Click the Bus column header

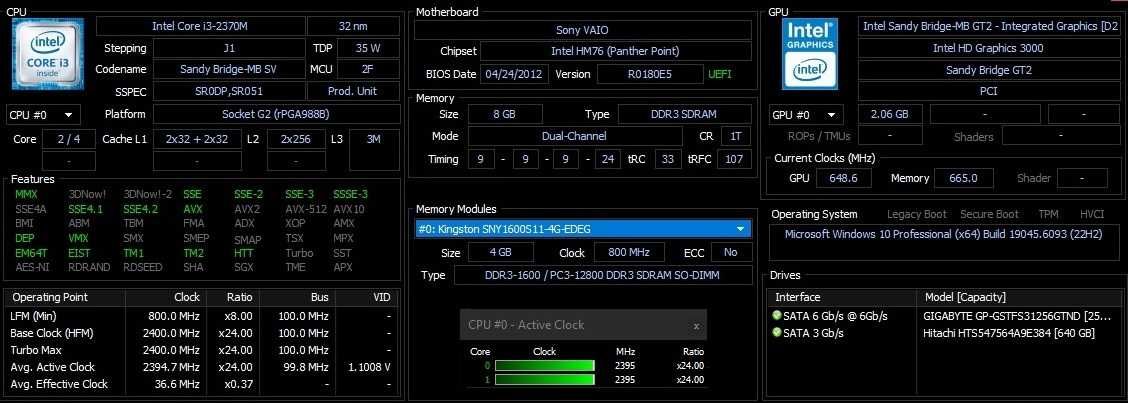(296, 297)
